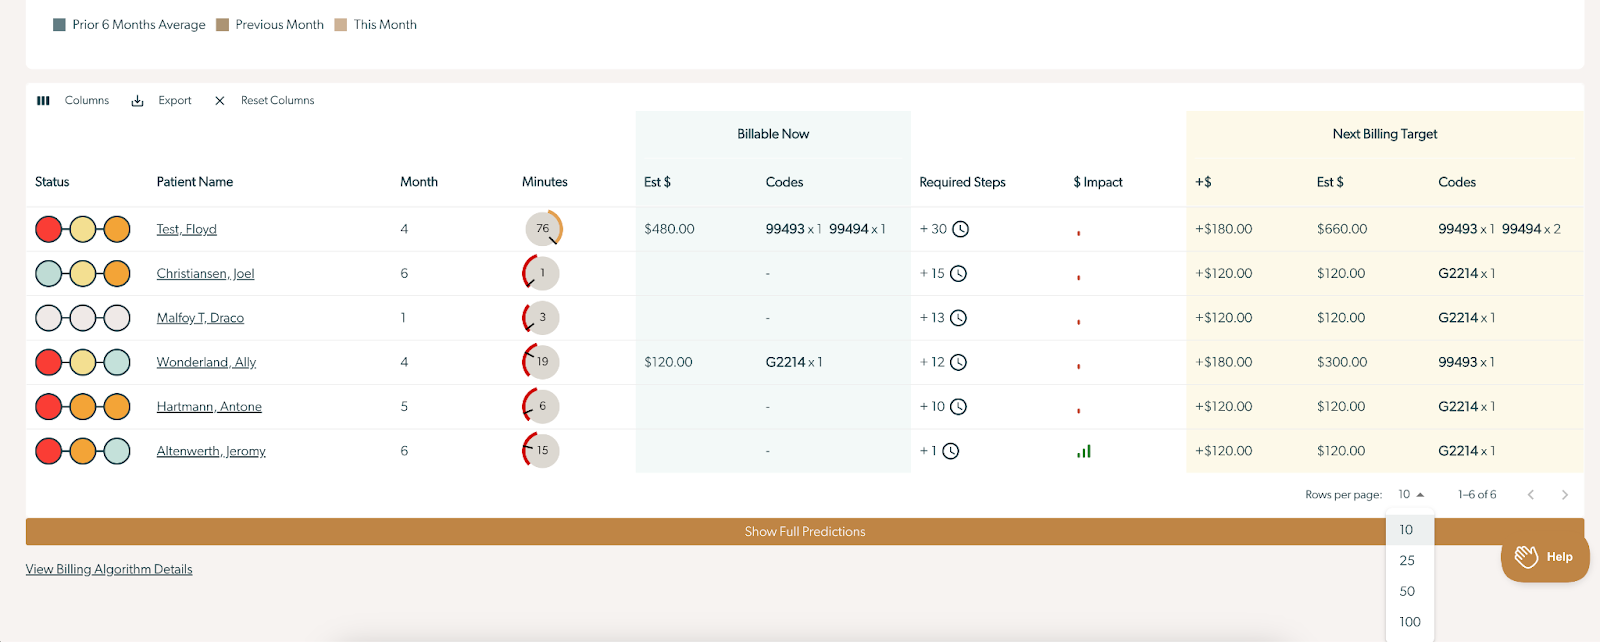
Task: Click clock icon in Altenwerth, Jeromy row
Action: [951, 451]
